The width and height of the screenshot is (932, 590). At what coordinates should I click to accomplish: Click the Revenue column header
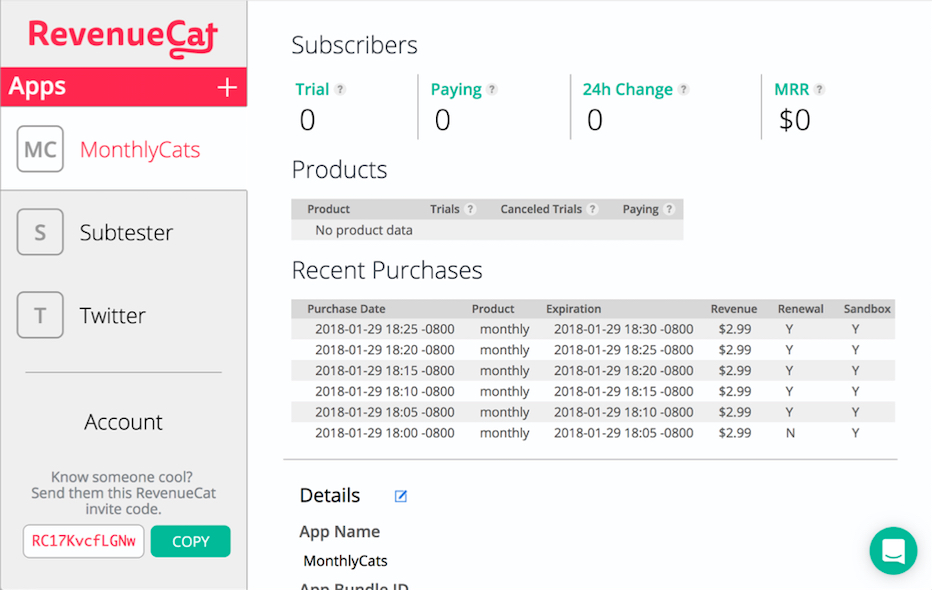pos(733,309)
